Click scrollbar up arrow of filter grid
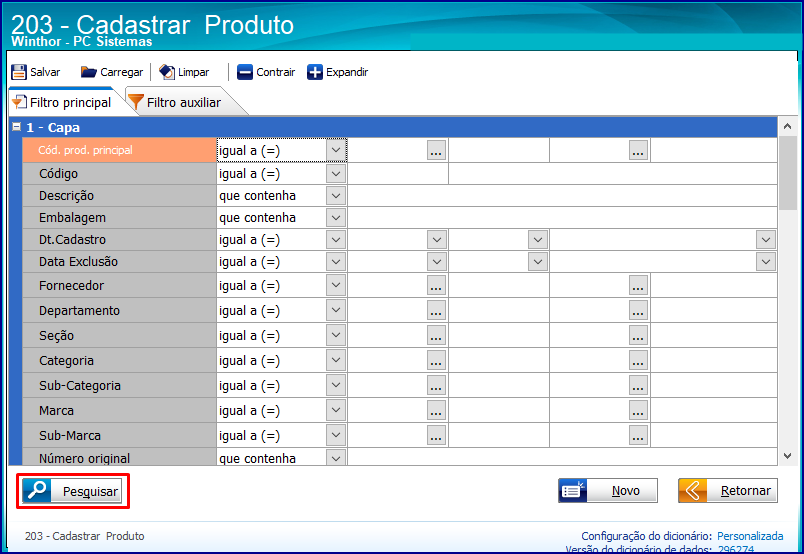 (x=788, y=126)
